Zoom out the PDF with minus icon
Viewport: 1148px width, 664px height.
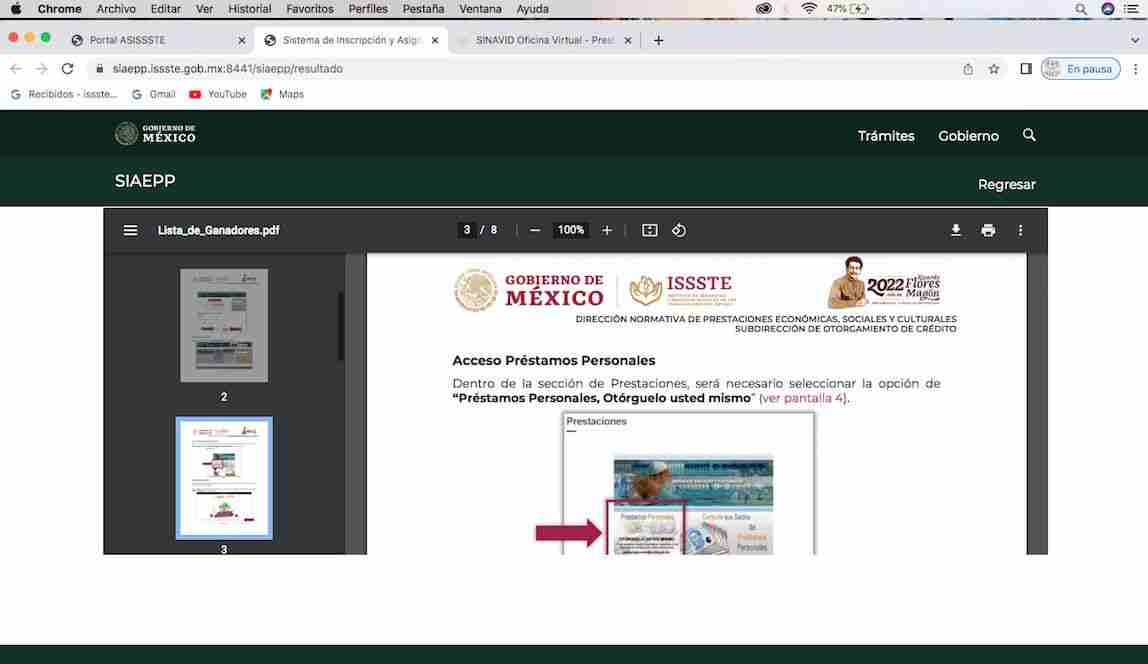[x=534, y=230]
